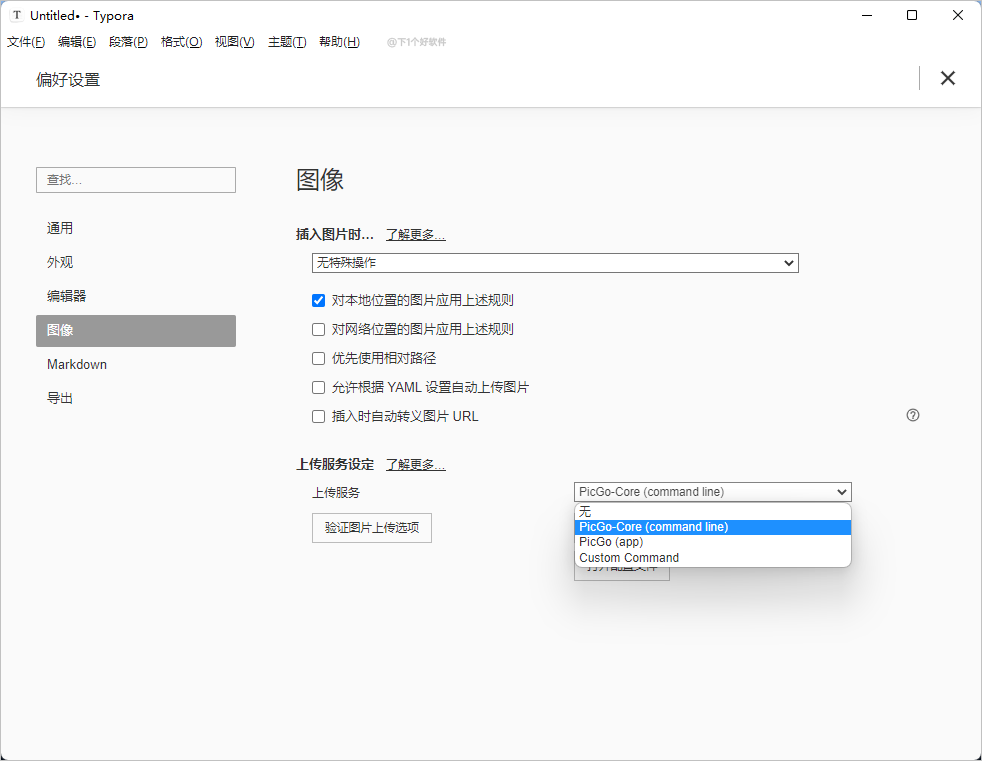This screenshot has height=761, width=982.
Task: Go to the 外观 settings section
Action: (x=136, y=262)
